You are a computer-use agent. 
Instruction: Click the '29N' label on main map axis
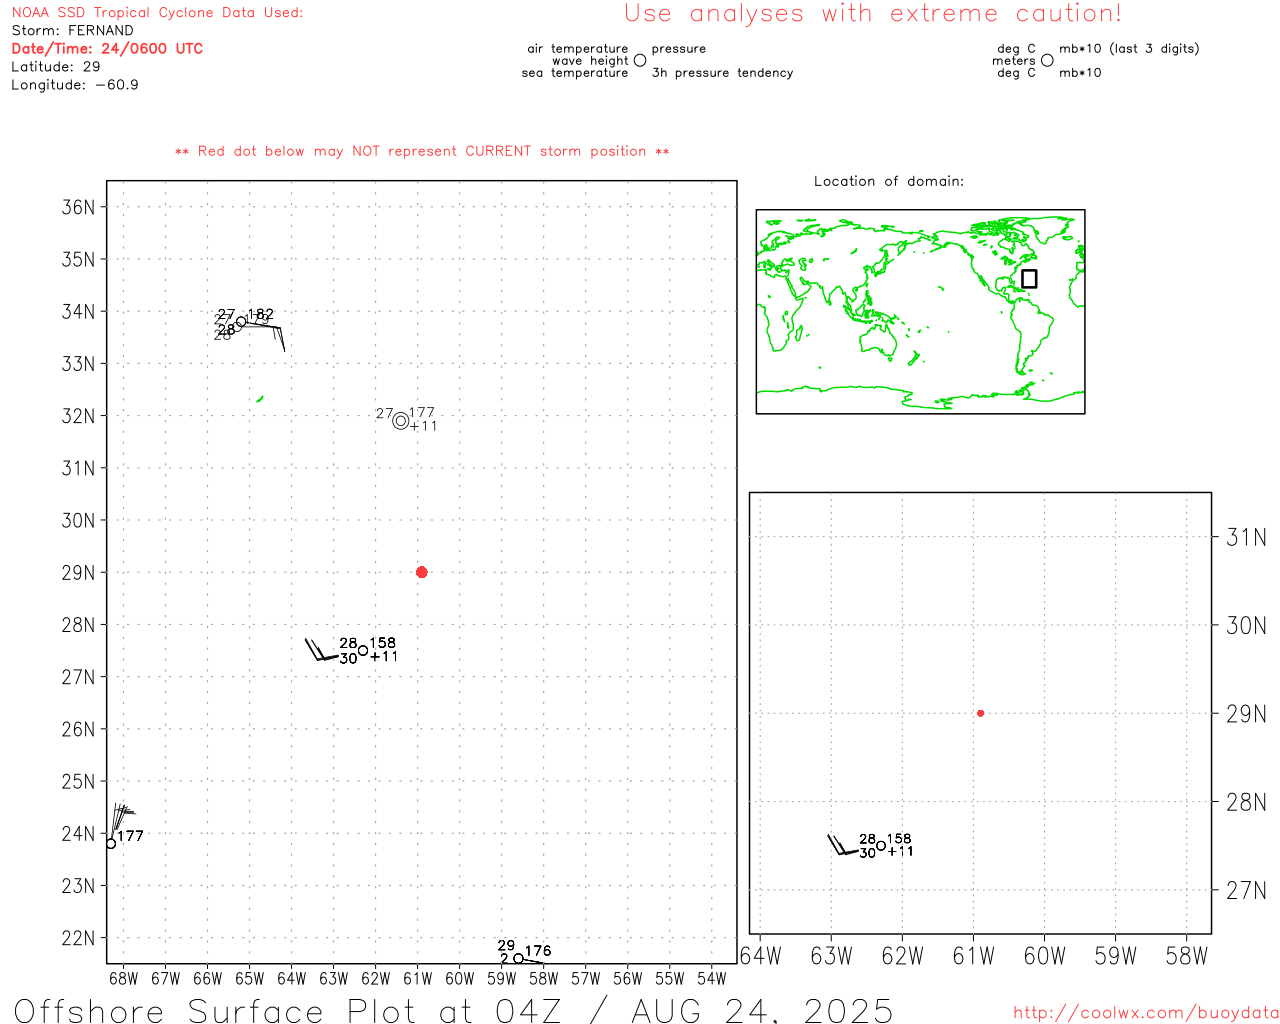coord(79,572)
